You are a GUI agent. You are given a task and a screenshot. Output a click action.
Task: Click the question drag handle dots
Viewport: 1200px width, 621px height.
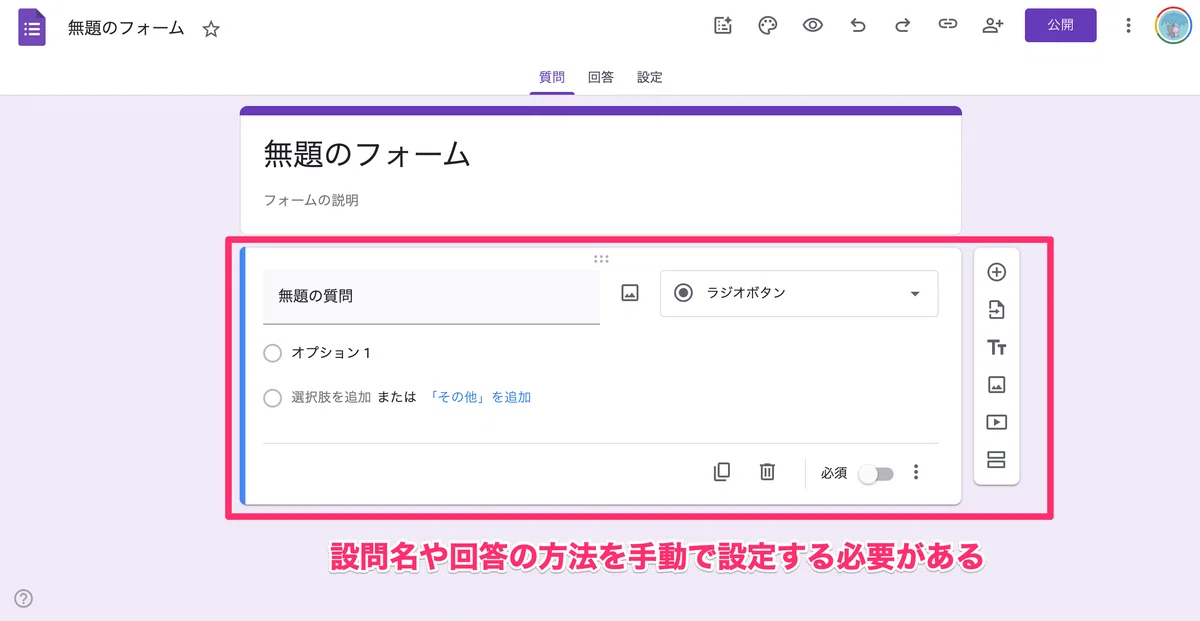(x=601, y=258)
